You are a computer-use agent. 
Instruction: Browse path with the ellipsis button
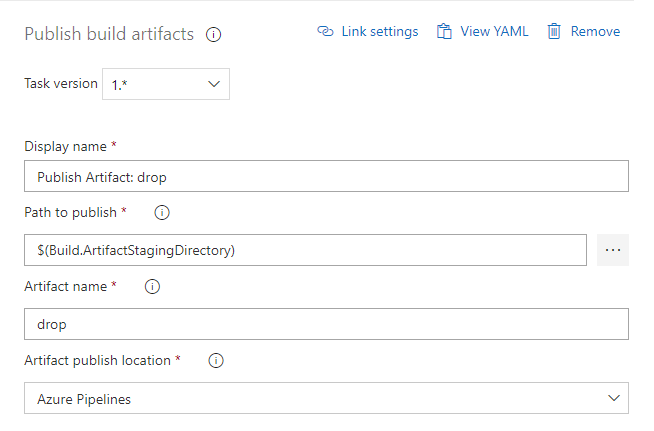click(613, 250)
